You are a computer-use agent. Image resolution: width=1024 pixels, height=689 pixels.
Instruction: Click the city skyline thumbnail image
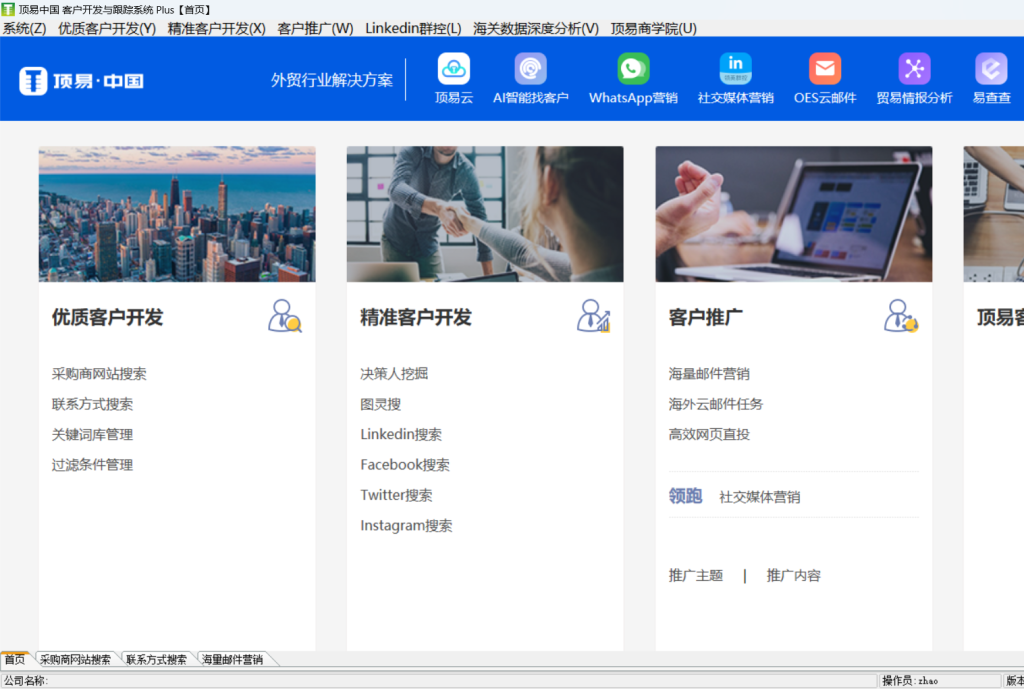coord(177,214)
